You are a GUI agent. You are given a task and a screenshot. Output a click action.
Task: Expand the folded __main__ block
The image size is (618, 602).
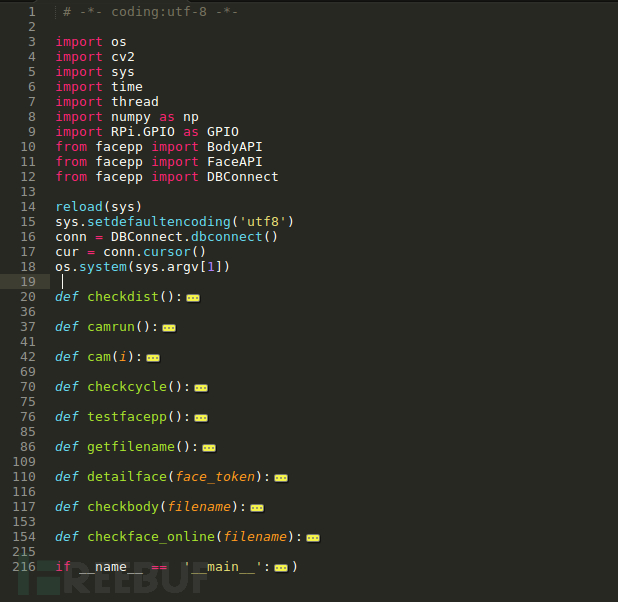coord(281,568)
